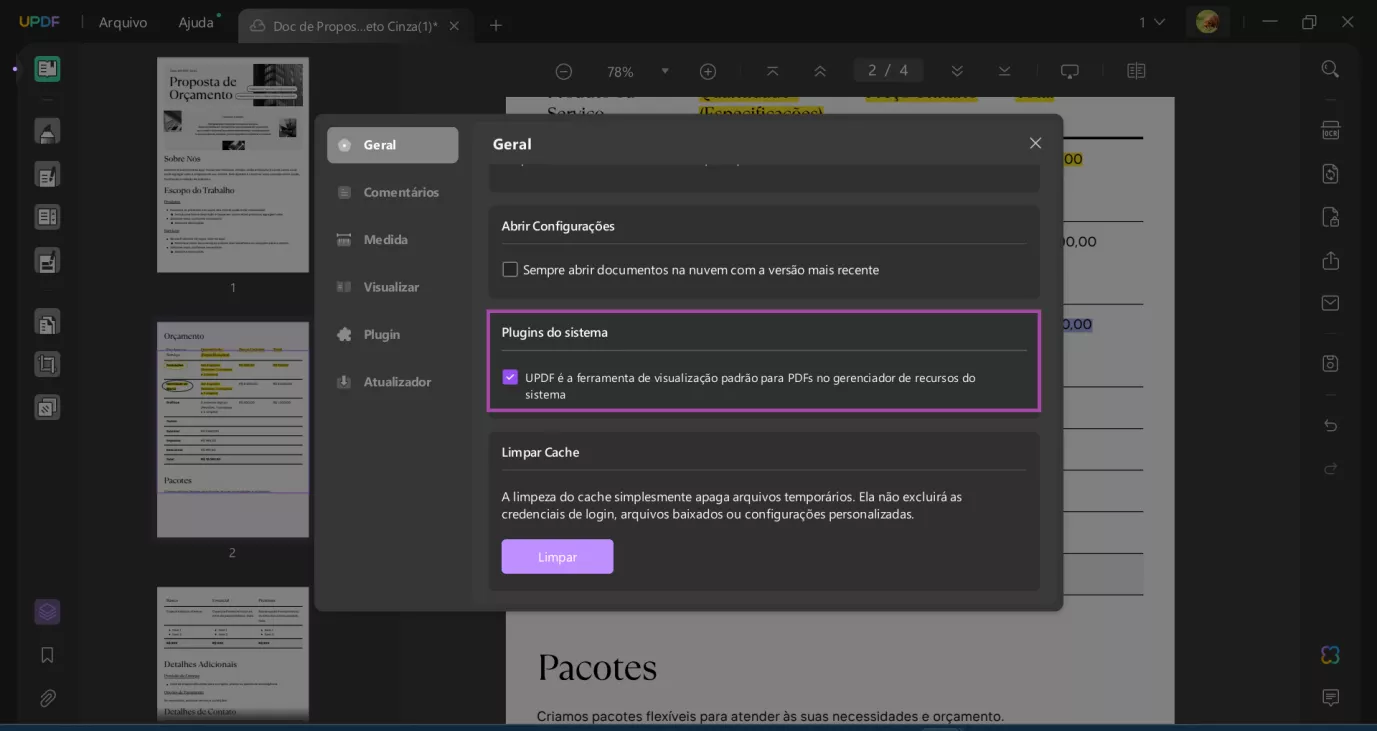Open the Edit PDF tool in sidebar
The image size is (1377, 731).
point(47,175)
